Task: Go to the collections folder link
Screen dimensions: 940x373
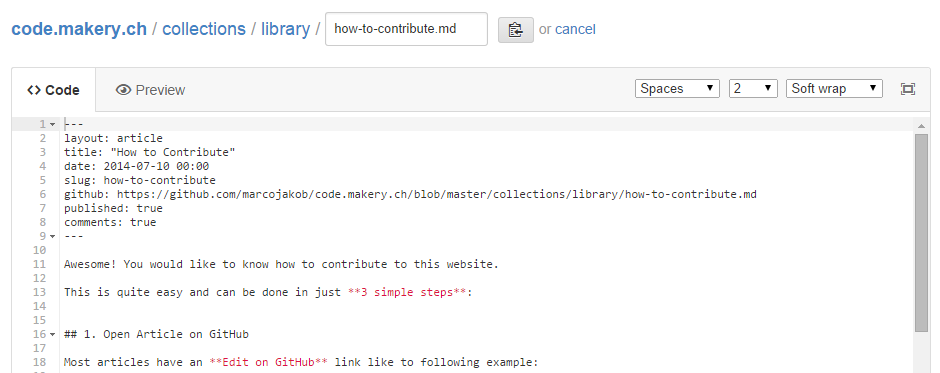Action: tap(204, 29)
